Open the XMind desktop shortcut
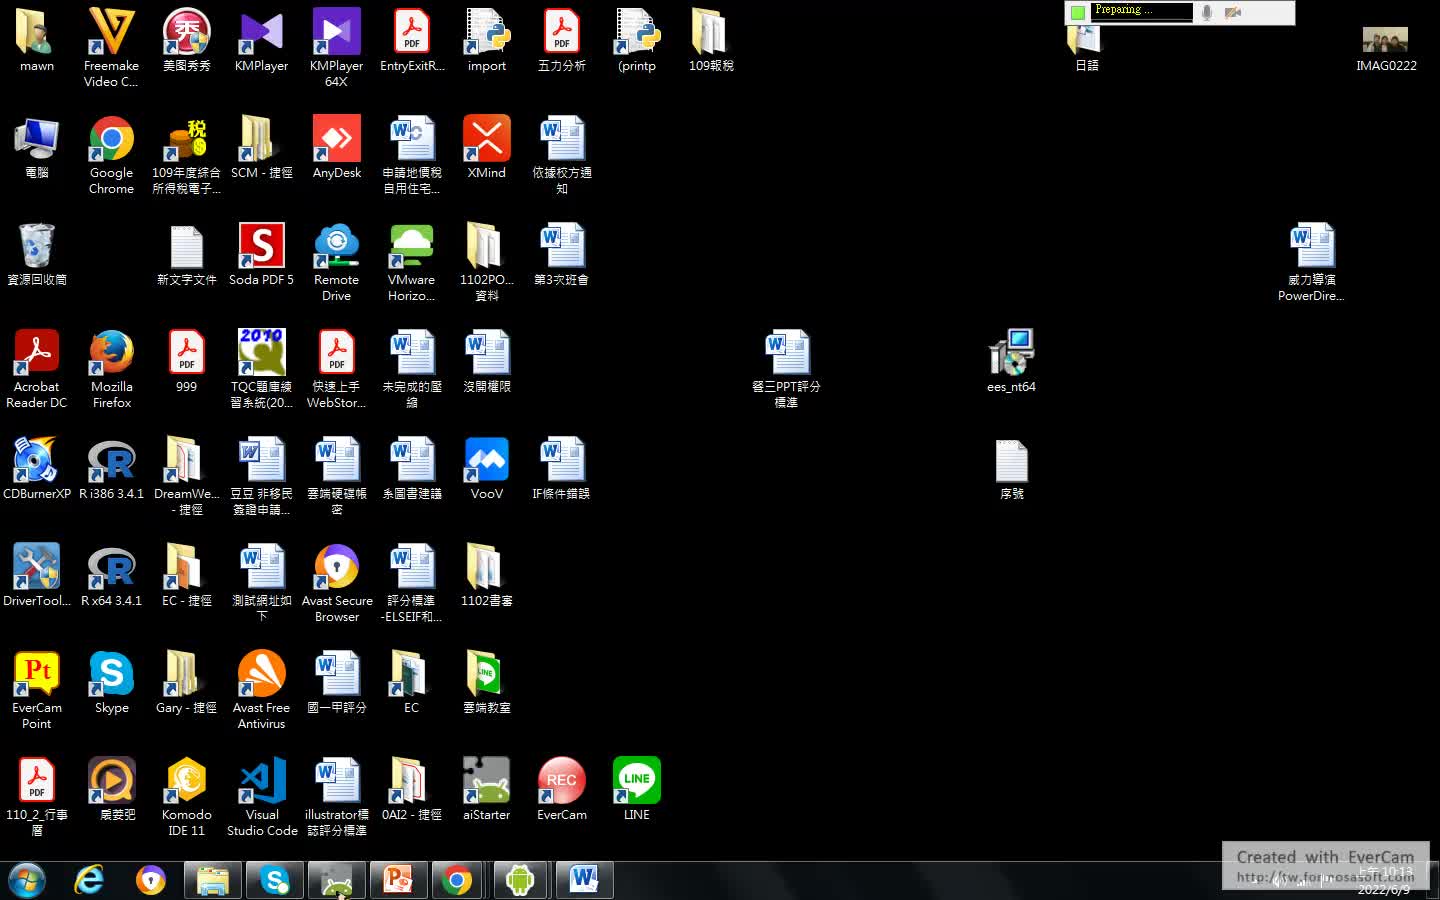 click(487, 147)
